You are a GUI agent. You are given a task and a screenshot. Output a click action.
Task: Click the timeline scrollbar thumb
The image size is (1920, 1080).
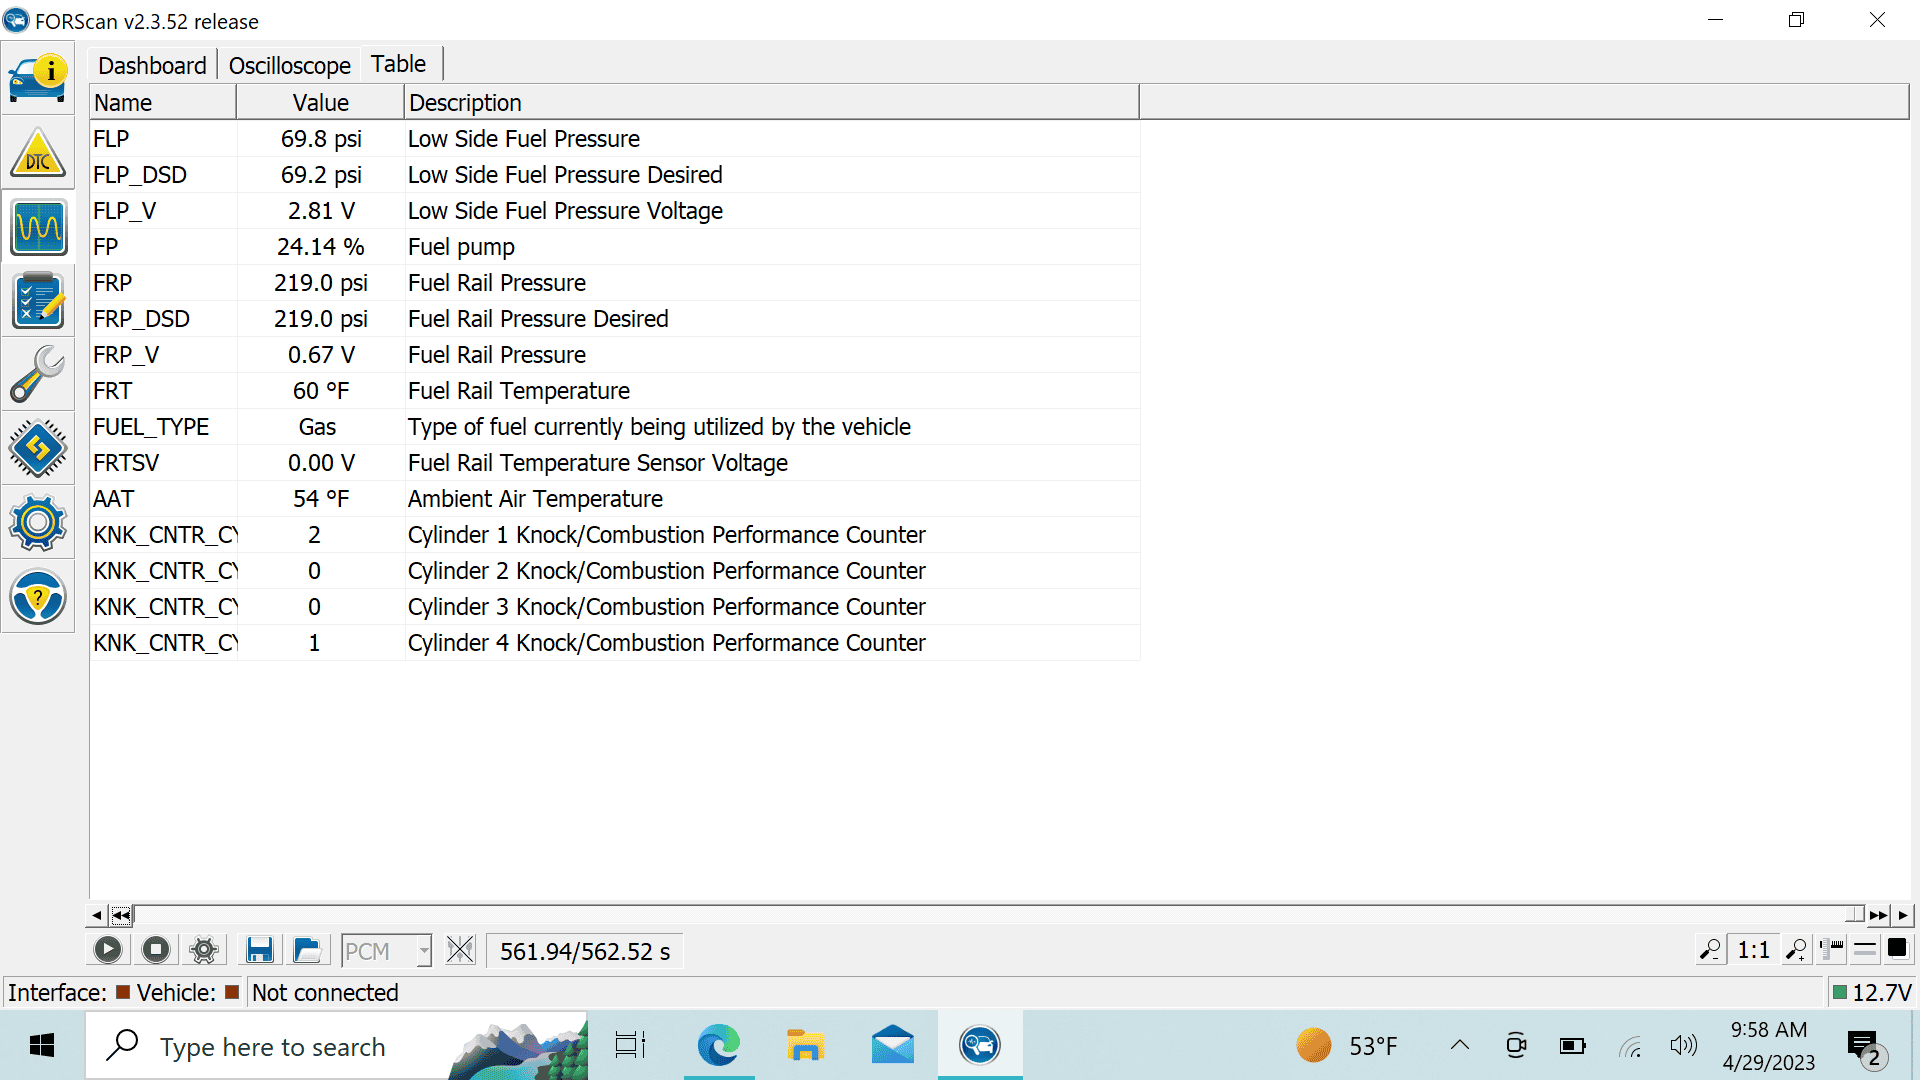[x=1855, y=915]
